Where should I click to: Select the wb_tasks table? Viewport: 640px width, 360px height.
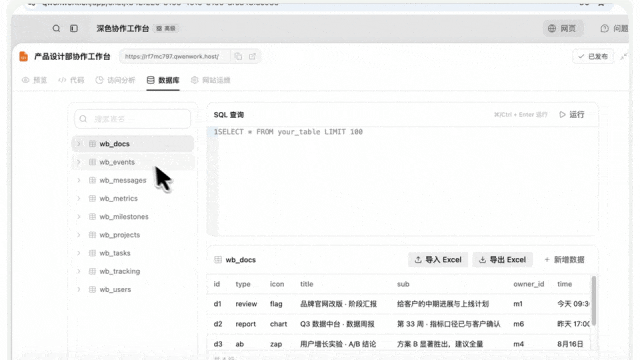coord(133,253)
